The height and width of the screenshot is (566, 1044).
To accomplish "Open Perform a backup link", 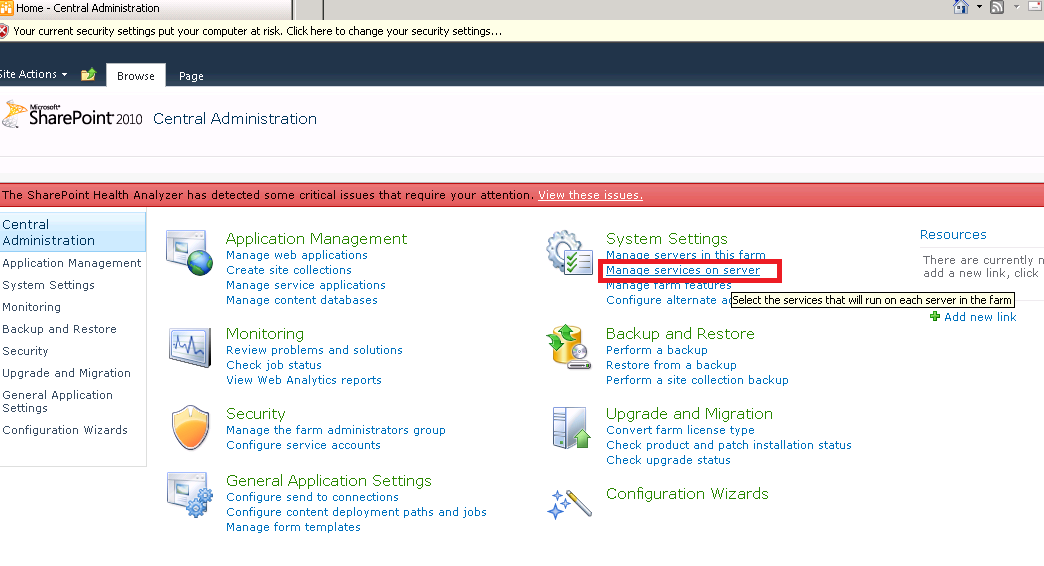I will [656, 350].
